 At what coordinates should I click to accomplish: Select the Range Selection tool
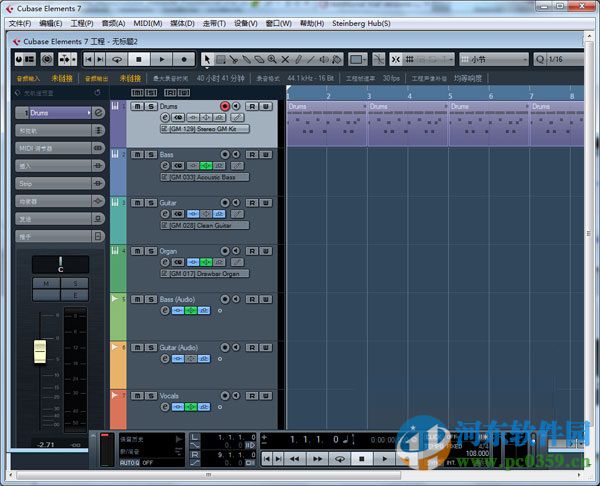click(x=221, y=59)
